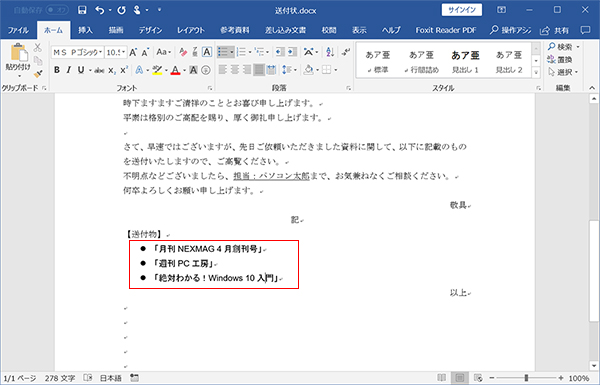Activate the format painter brush
This screenshot has height=385, width=600.
tap(38, 73)
